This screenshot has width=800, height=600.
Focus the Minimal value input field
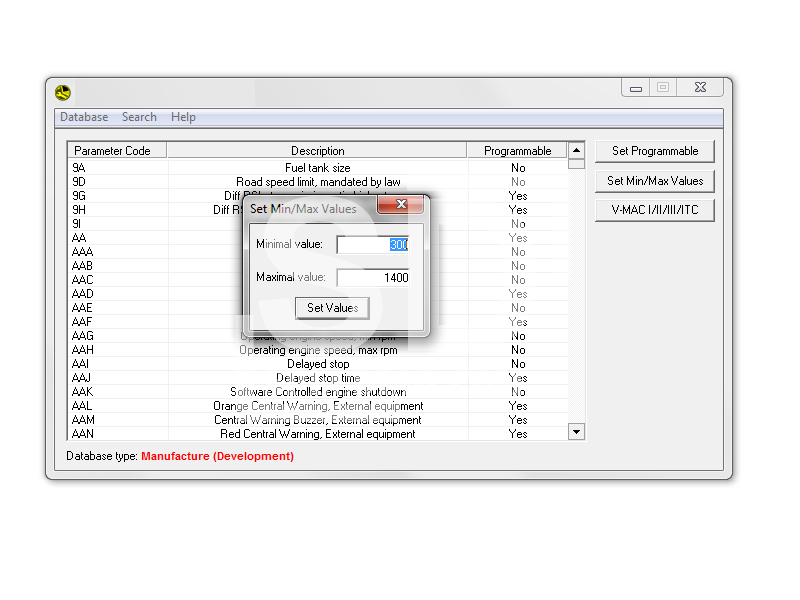(x=373, y=245)
